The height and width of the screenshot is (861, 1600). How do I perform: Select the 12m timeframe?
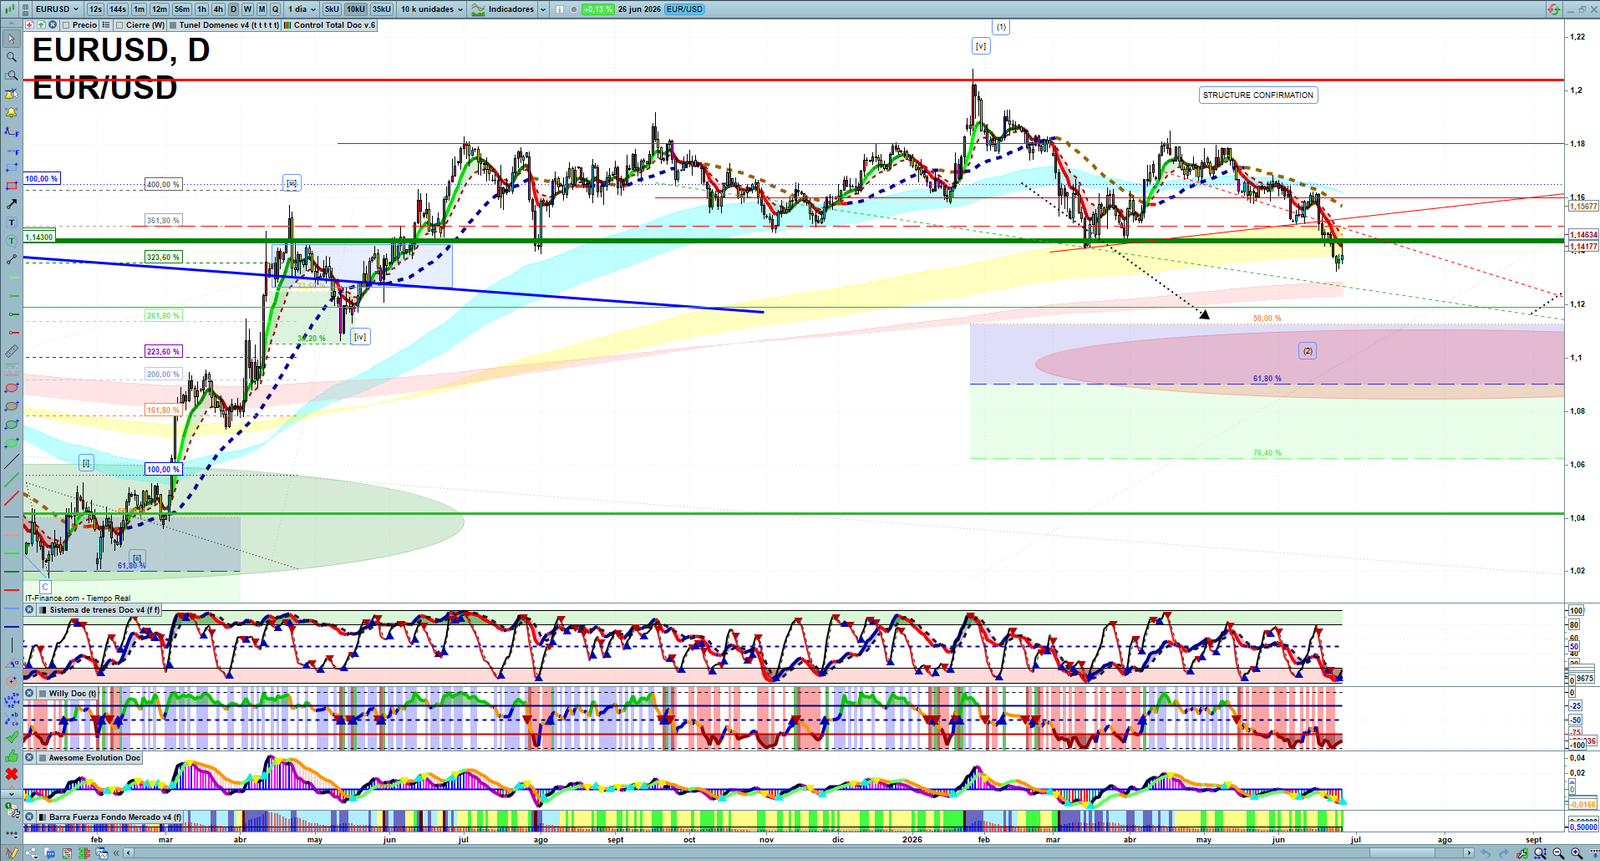159,9
